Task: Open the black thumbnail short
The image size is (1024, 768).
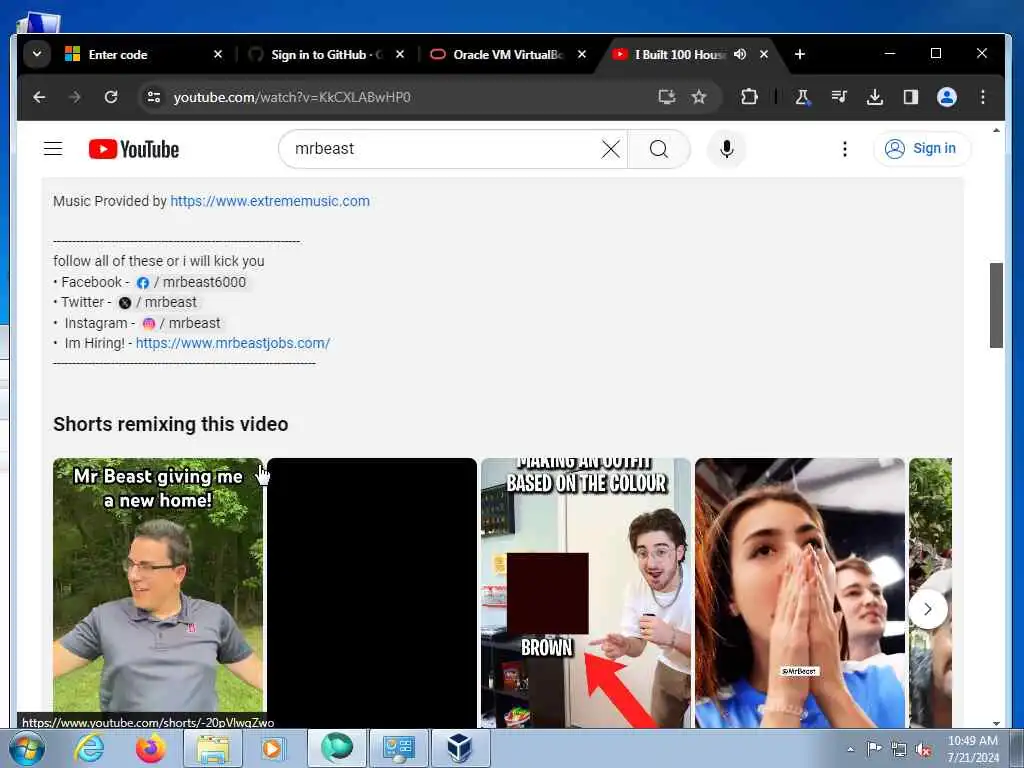Action: coord(372,592)
